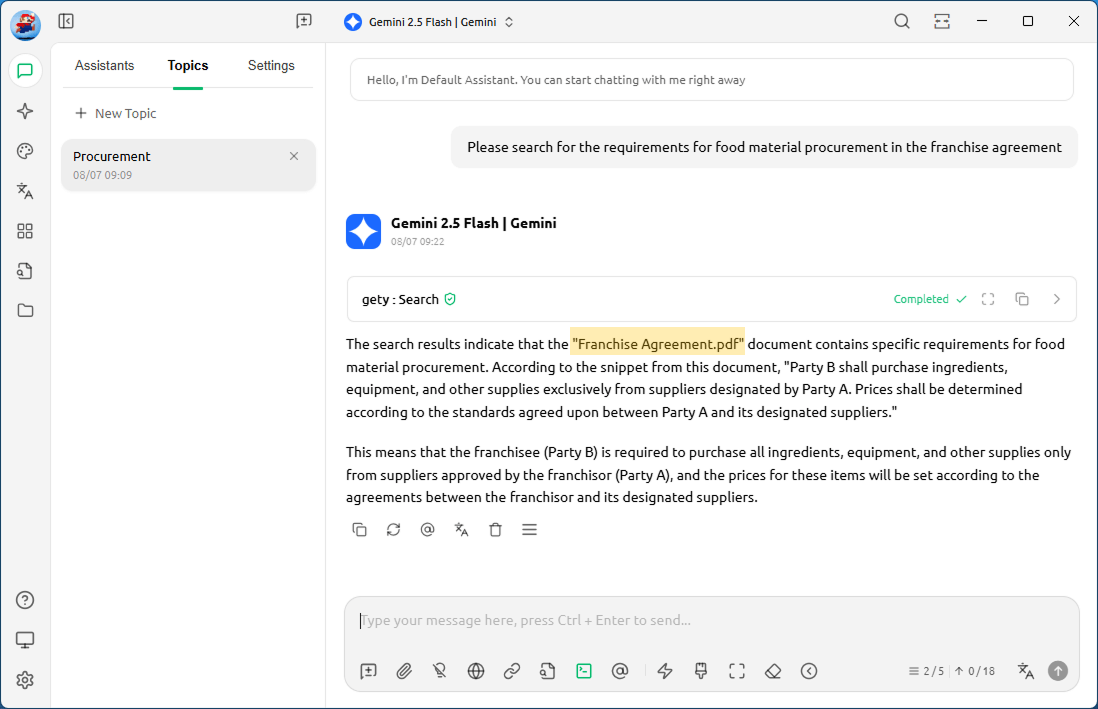Click the green shield icon beside gety : Search
This screenshot has width=1098, height=709.
[450, 299]
